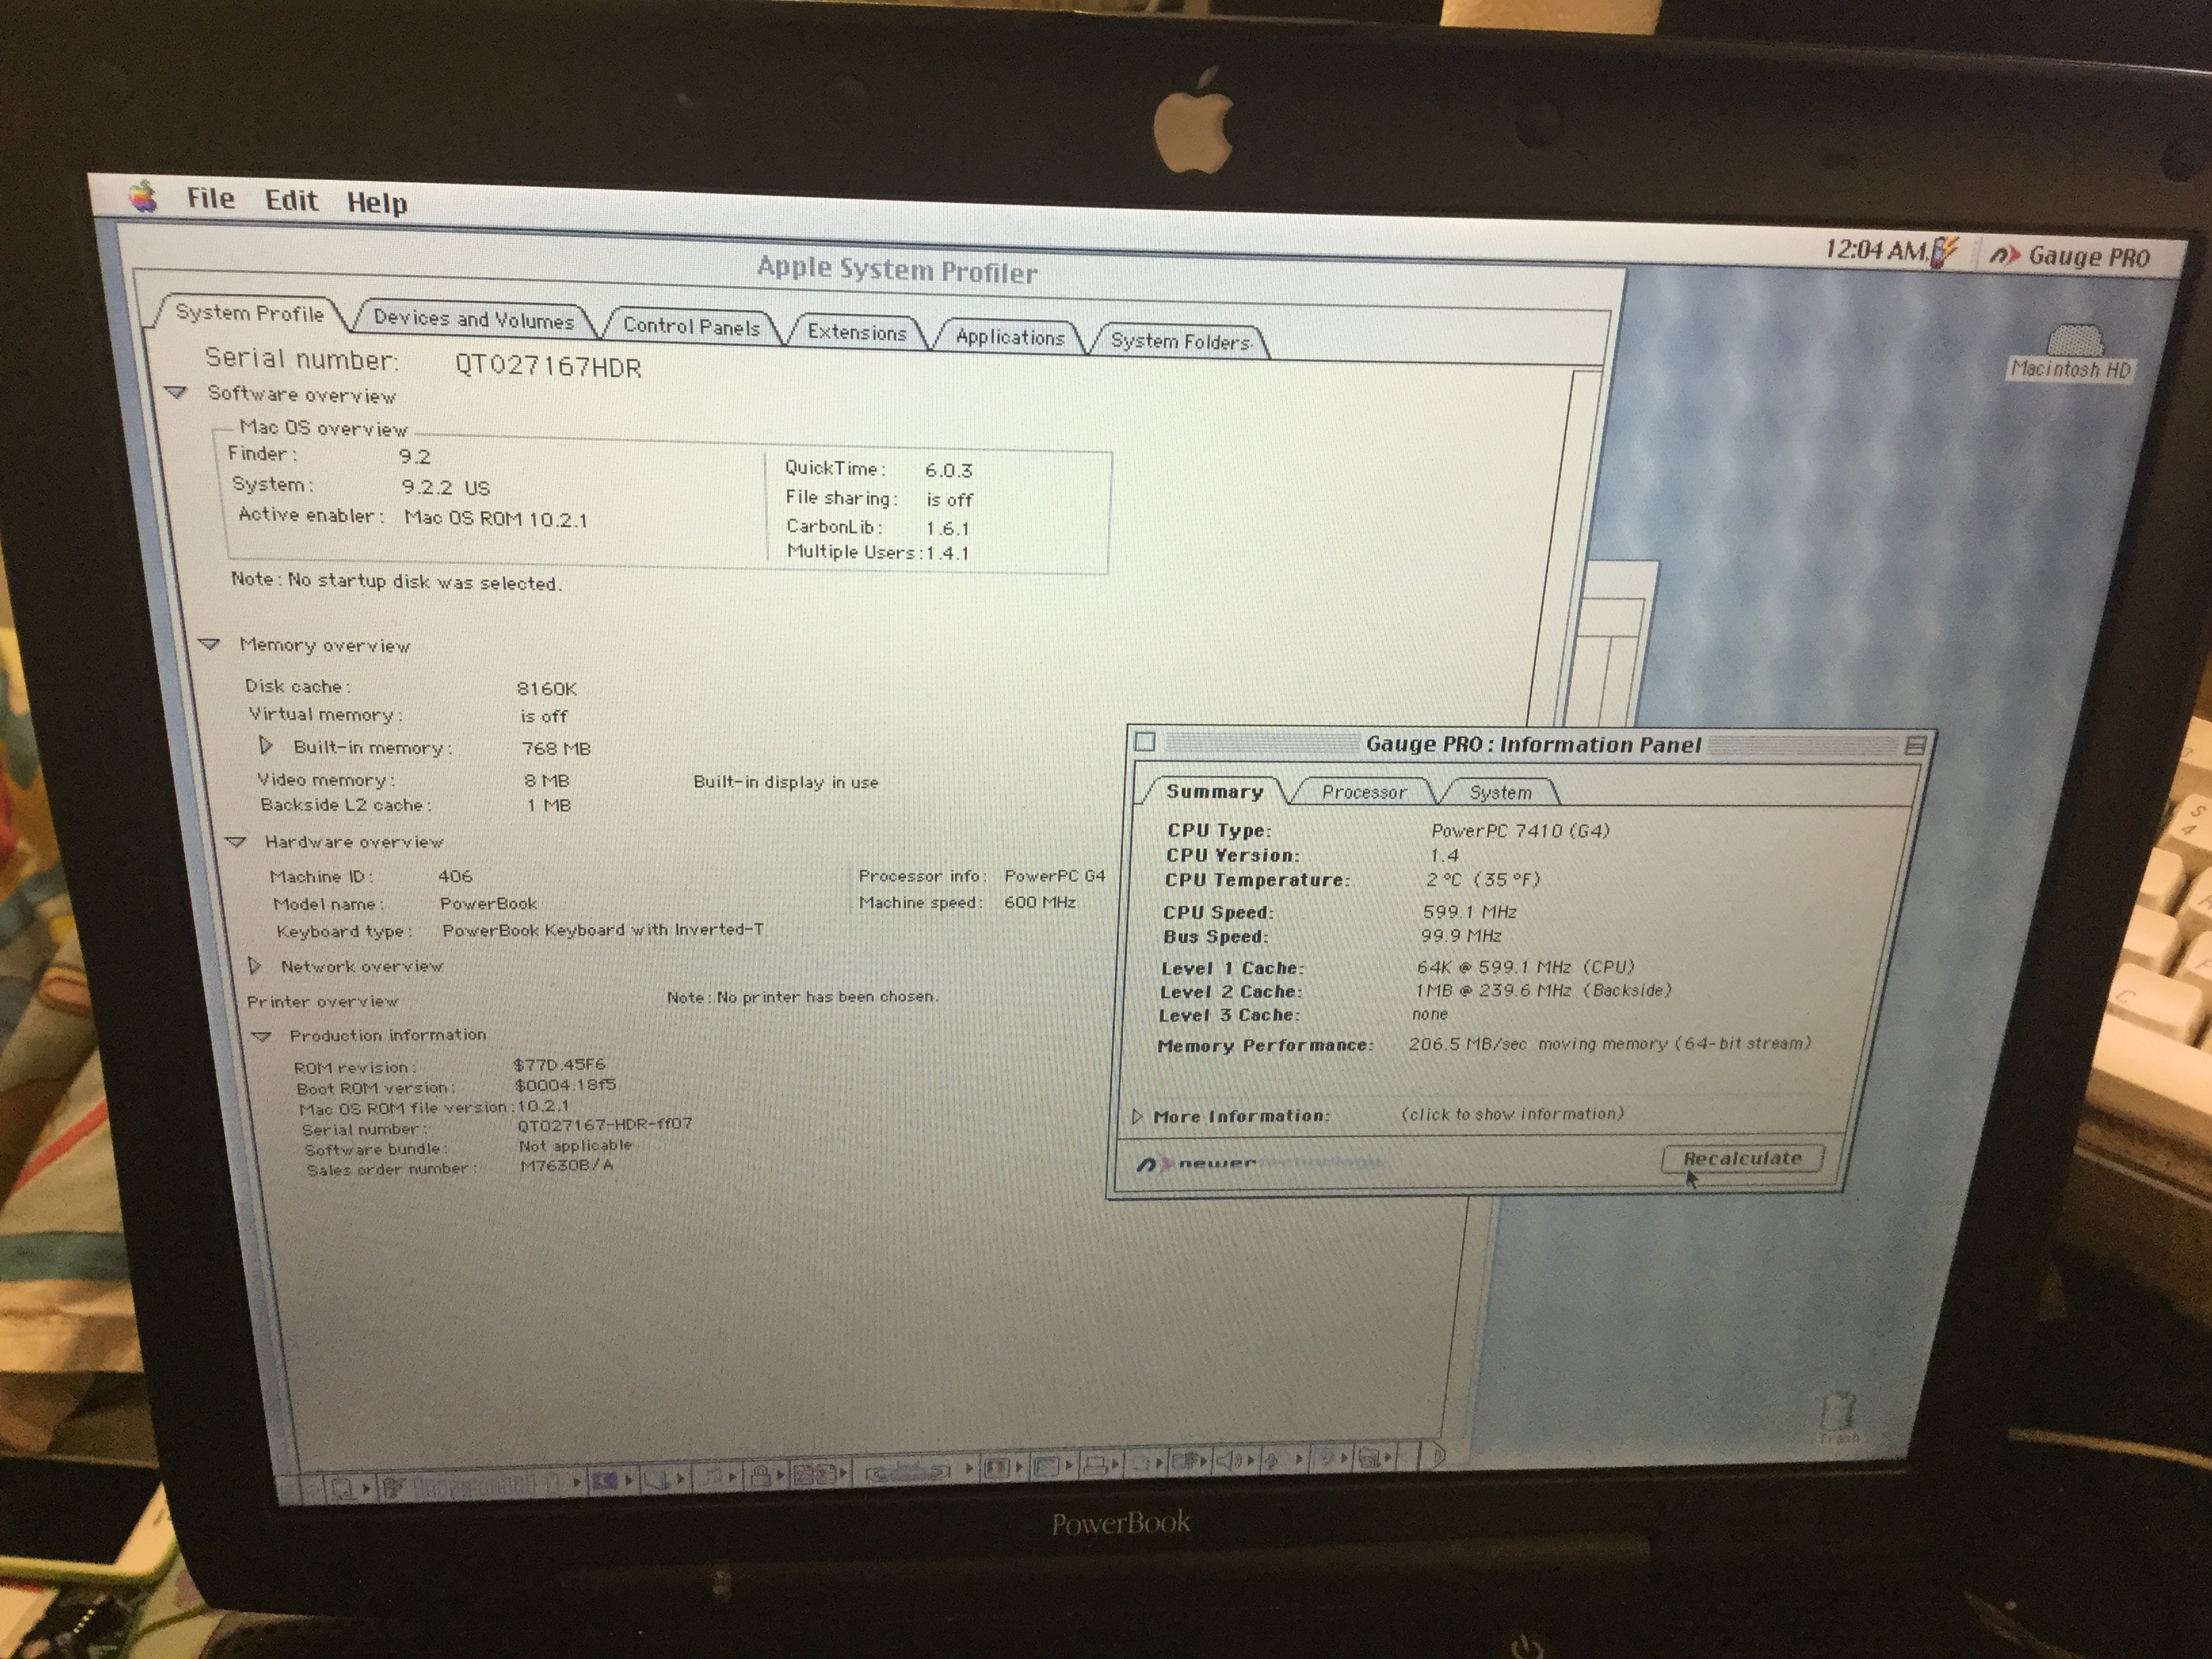This screenshot has height=1659, width=2212.
Task: Click the Keychain lock control strip module
Action: tap(760, 1476)
